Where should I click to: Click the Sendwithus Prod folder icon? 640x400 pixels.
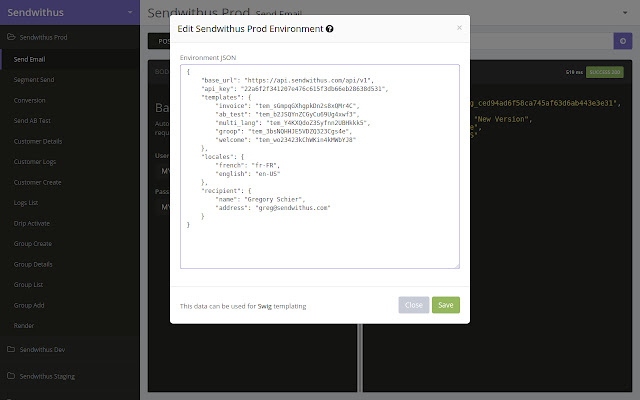(11, 38)
